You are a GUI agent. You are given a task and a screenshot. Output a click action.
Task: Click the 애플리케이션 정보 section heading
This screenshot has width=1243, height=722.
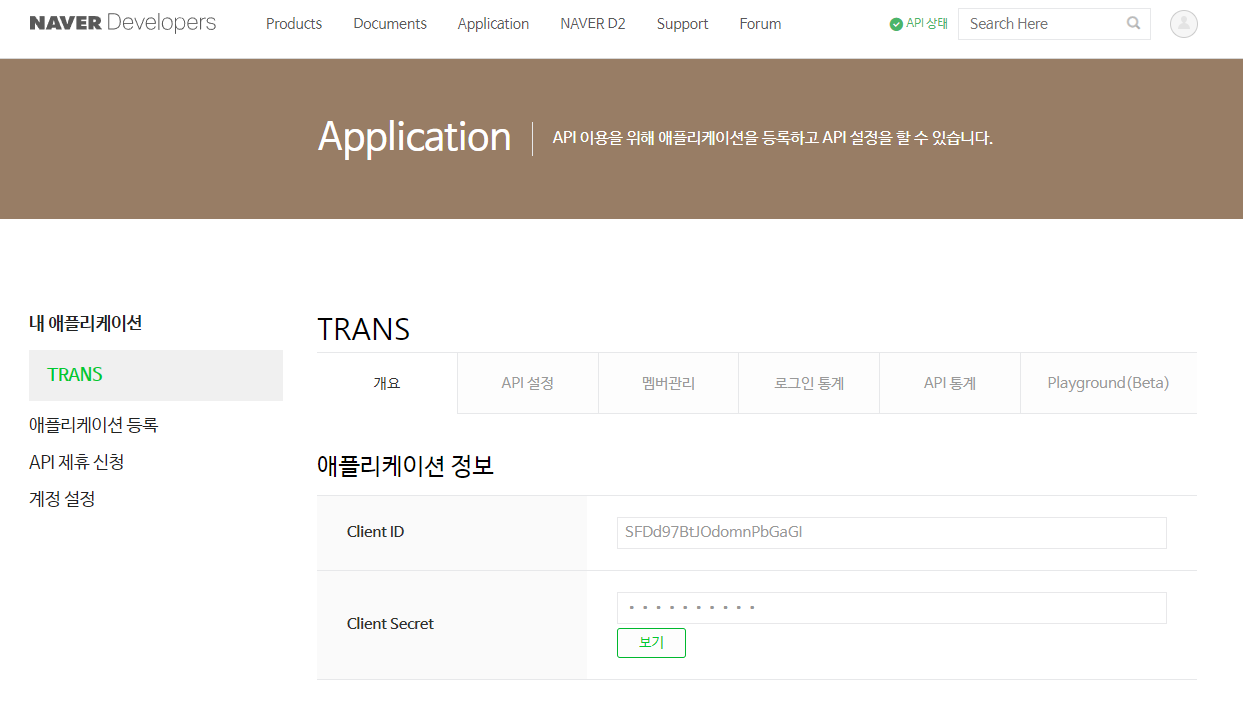point(405,465)
